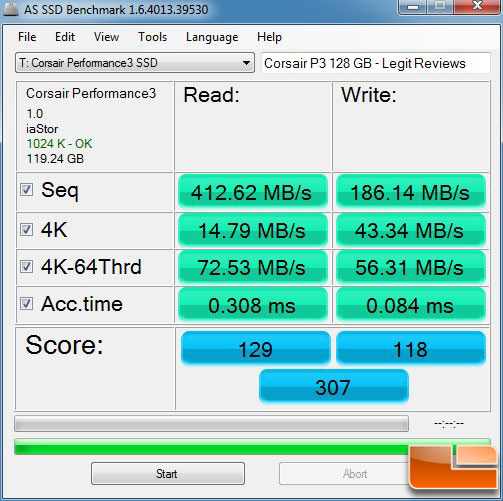Uncheck the Seq test checkbox
Image resolution: width=503 pixels, height=501 pixels.
26,190
